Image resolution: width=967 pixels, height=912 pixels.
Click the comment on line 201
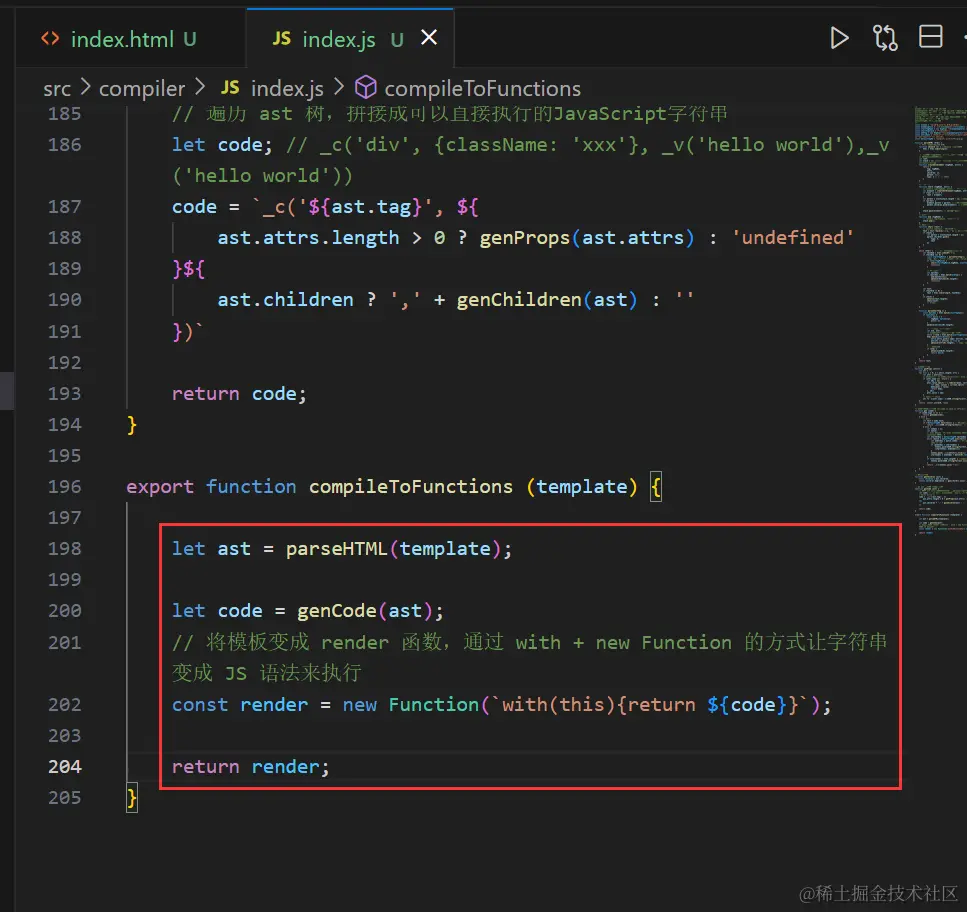point(529,657)
